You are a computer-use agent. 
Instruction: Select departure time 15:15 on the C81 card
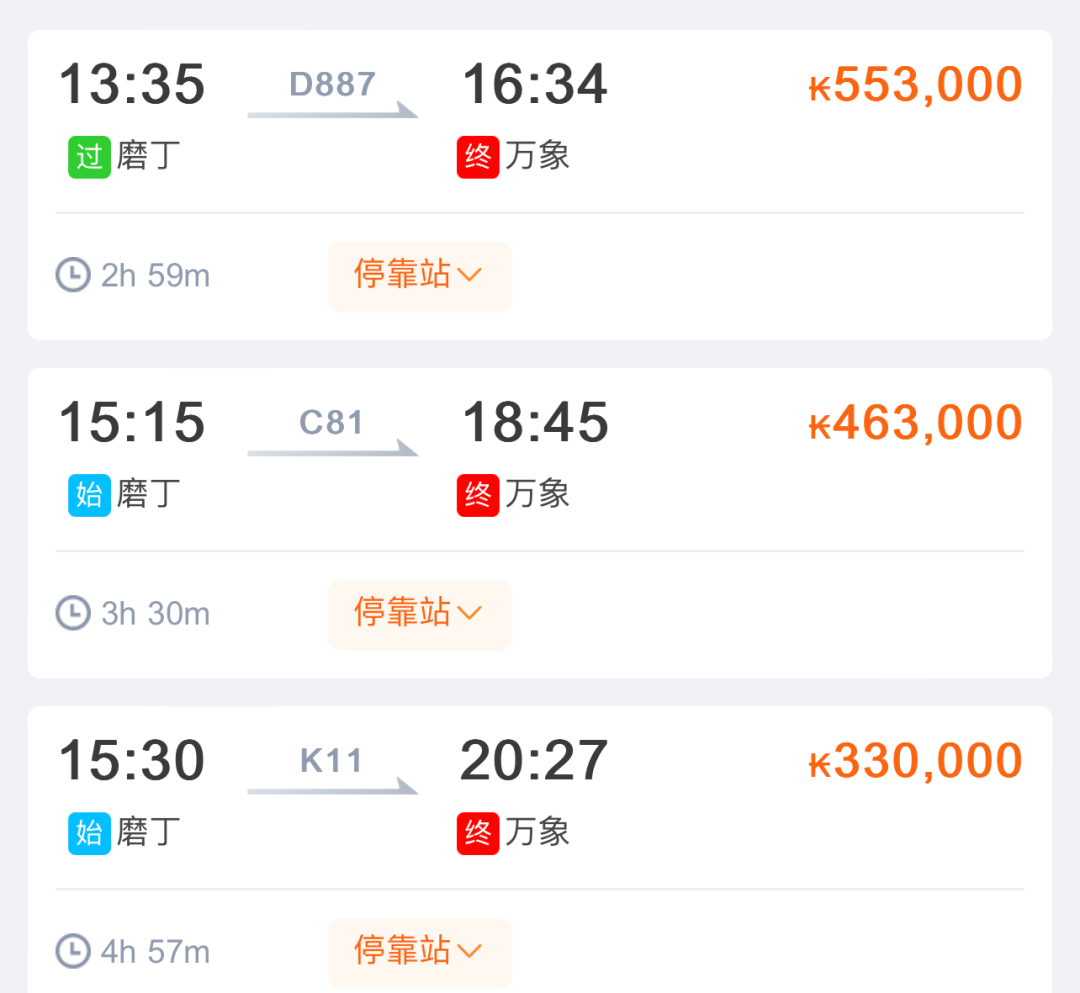click(x=131, y=423)
